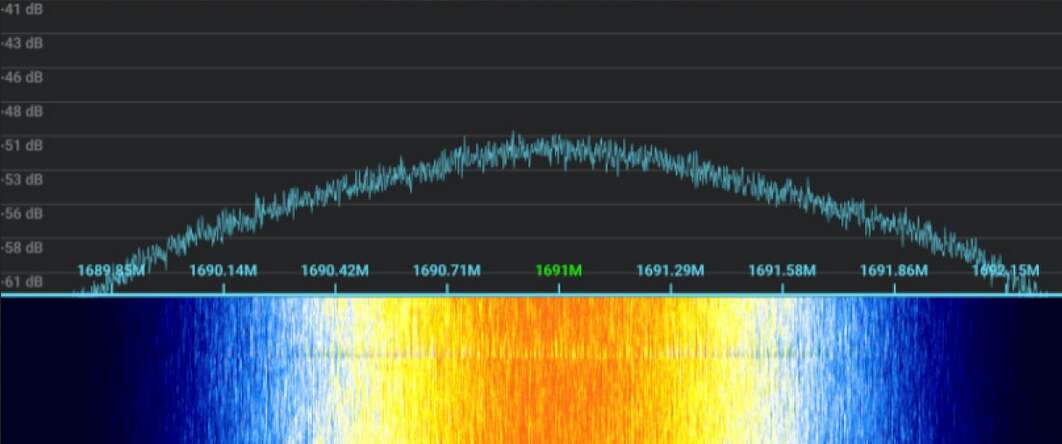The height and width of the screenshot is (444, 1062).
Task: Select the -48 dB gridline label
Action: tap(22, 112)
